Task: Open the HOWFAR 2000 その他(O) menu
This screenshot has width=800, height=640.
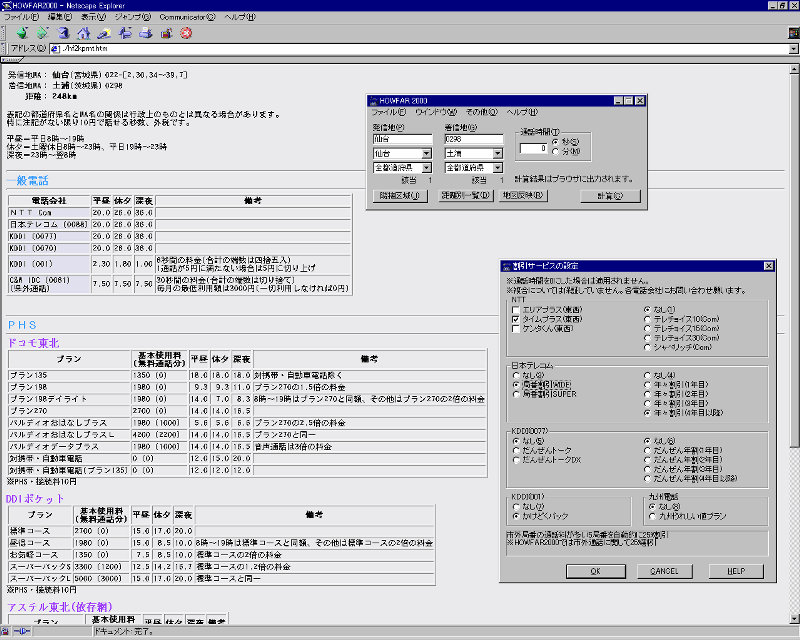Action: pos(481,112)
